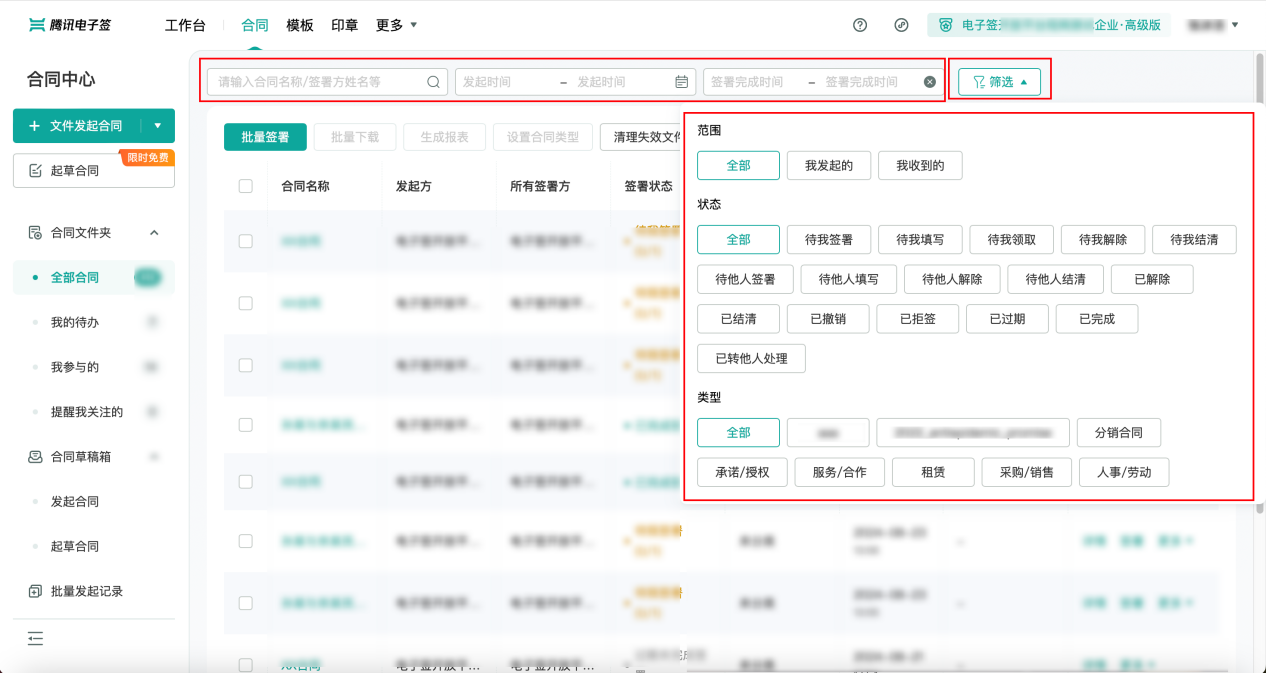Viewport: 1266px width, 673px height.
Task: Collapse the 合同文件夹 folder section
Action: [154, 233]
